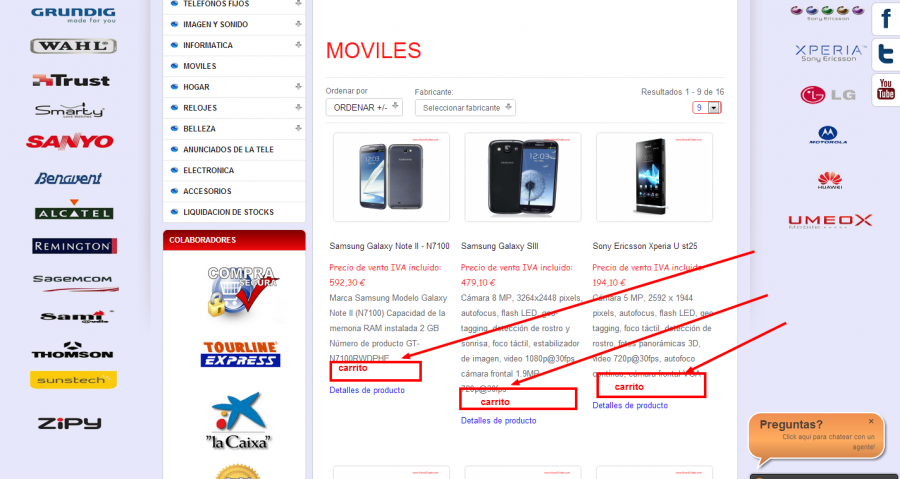
Task: Click the Zipy brand logo
Action: (69, 424)
